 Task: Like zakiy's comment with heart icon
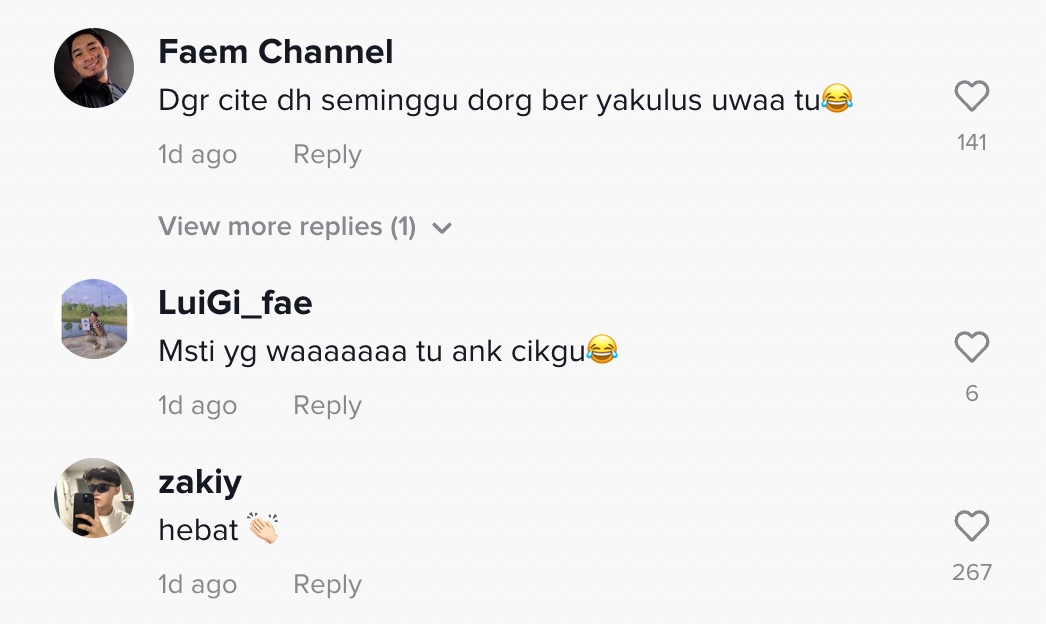click(x=971, y=527)
